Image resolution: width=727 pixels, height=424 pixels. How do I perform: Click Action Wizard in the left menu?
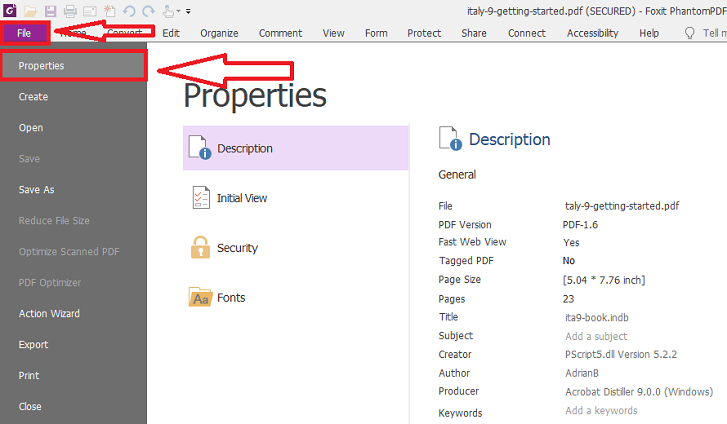[49, 314]
